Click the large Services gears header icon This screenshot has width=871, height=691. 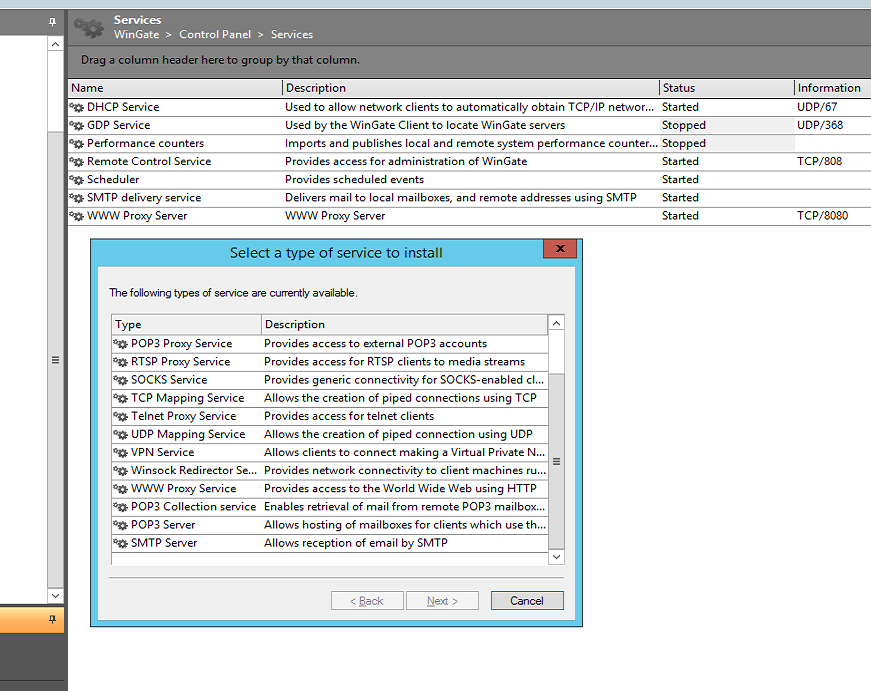89,27
